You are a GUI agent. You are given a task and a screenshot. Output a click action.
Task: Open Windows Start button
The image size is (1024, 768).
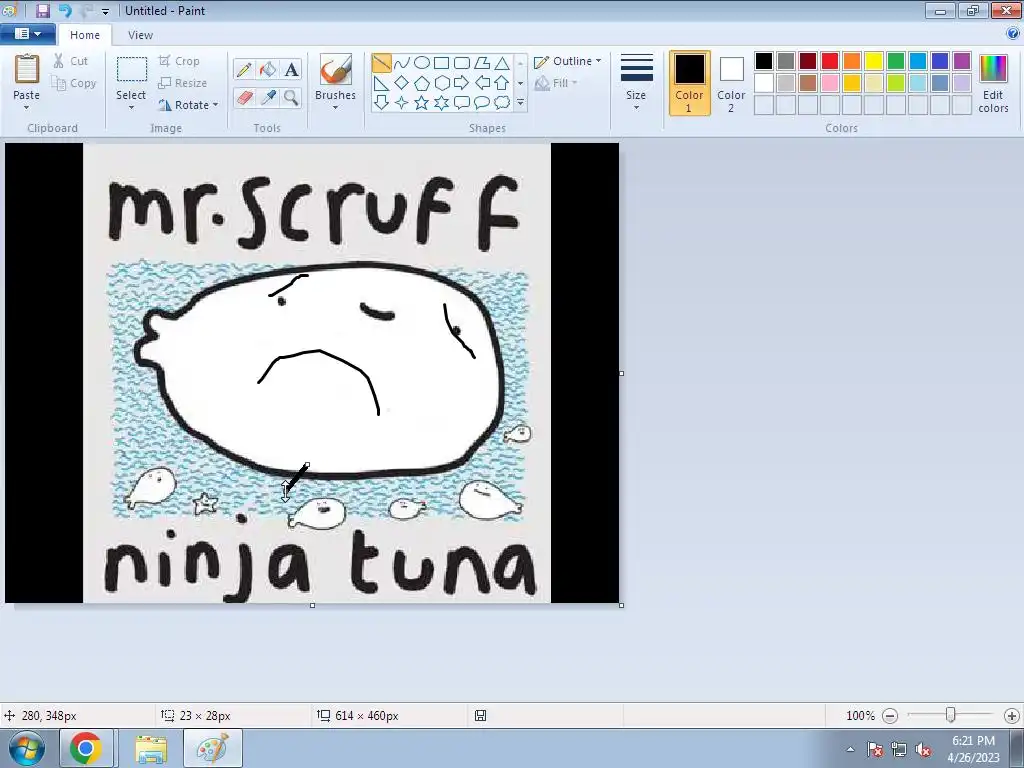click(27, 748)
